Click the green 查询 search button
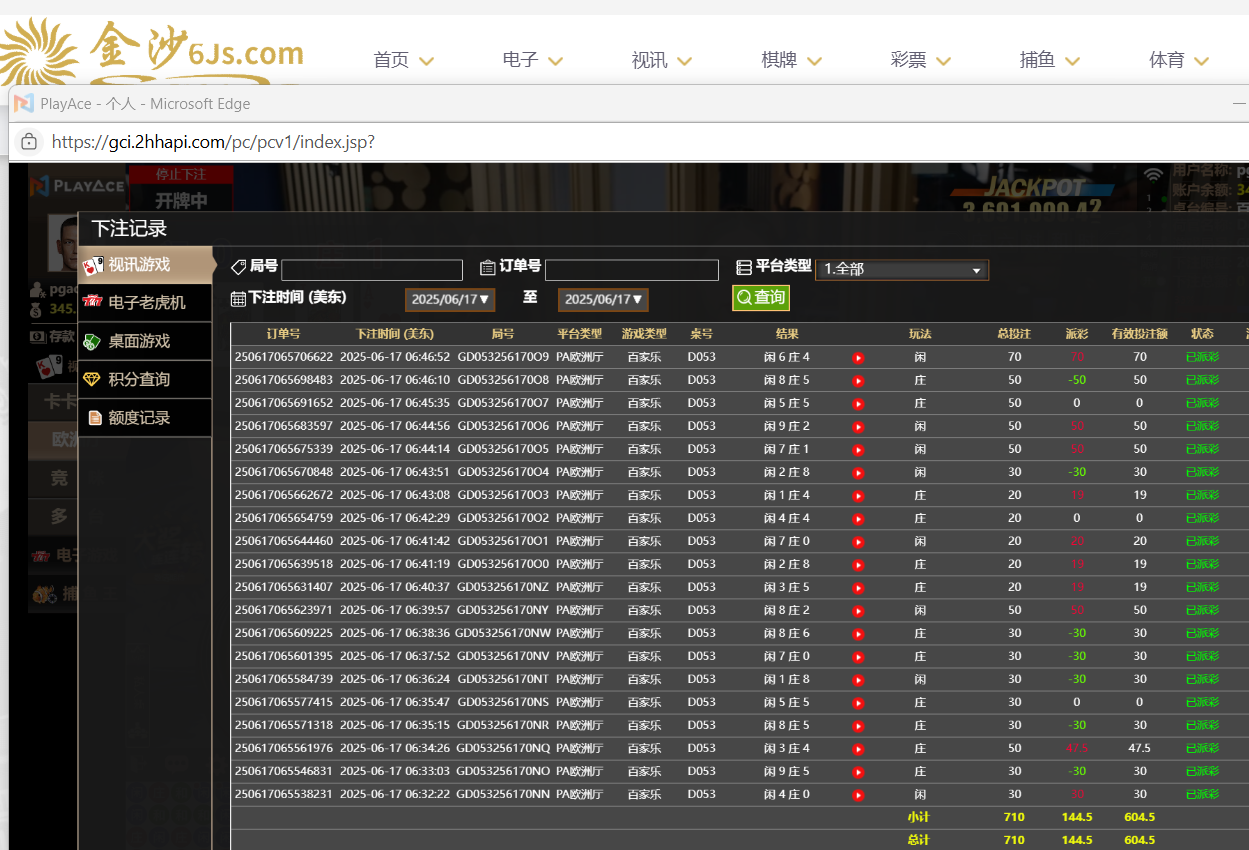The width and height of the screenshot is (1249, 850). (761, 298)
